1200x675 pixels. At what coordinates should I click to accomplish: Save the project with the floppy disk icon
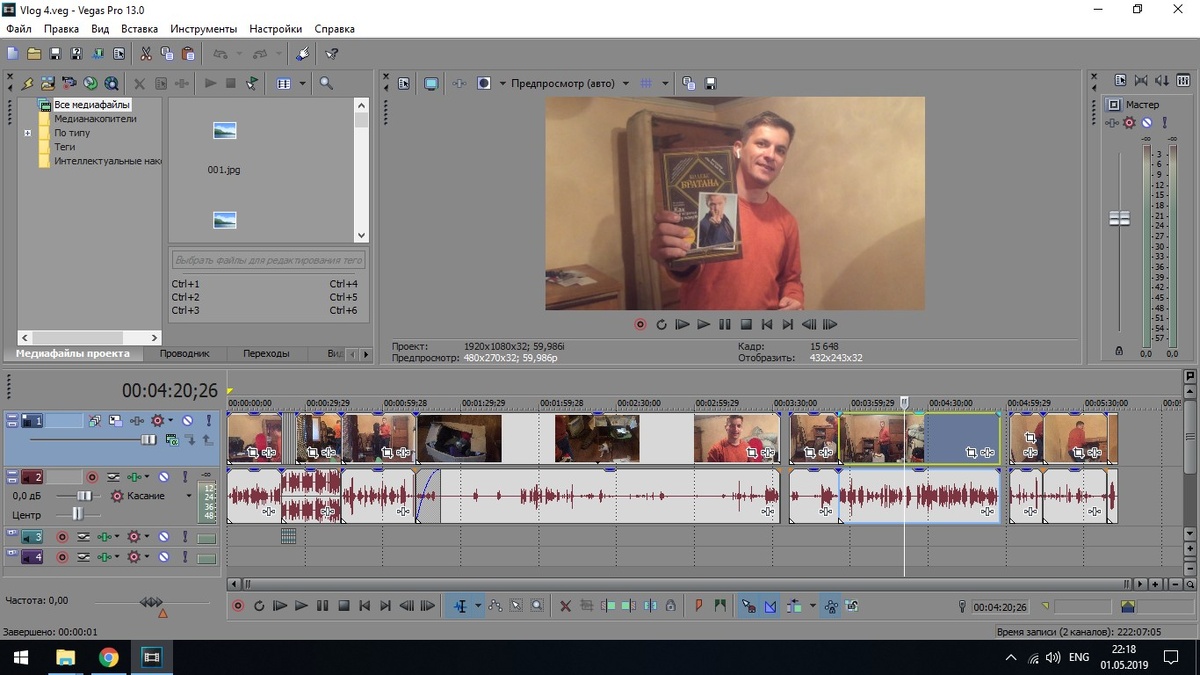55,53
